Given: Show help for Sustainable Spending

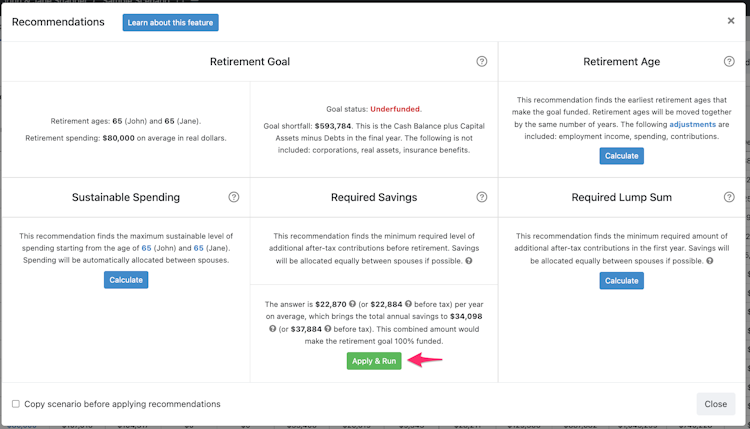Looking at the screenshot, I should [x=234, y=198].
